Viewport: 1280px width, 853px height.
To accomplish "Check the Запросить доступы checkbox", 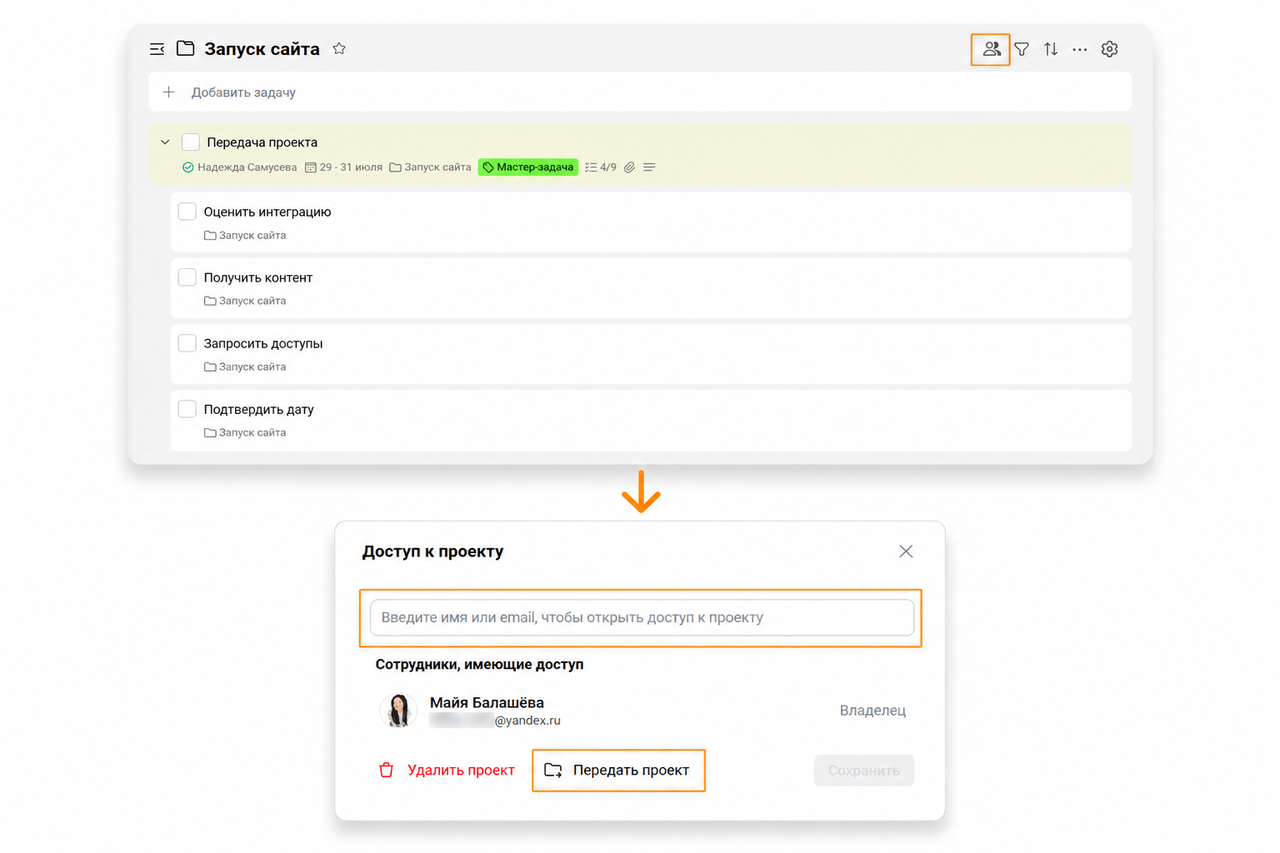I will coord(187,343).
